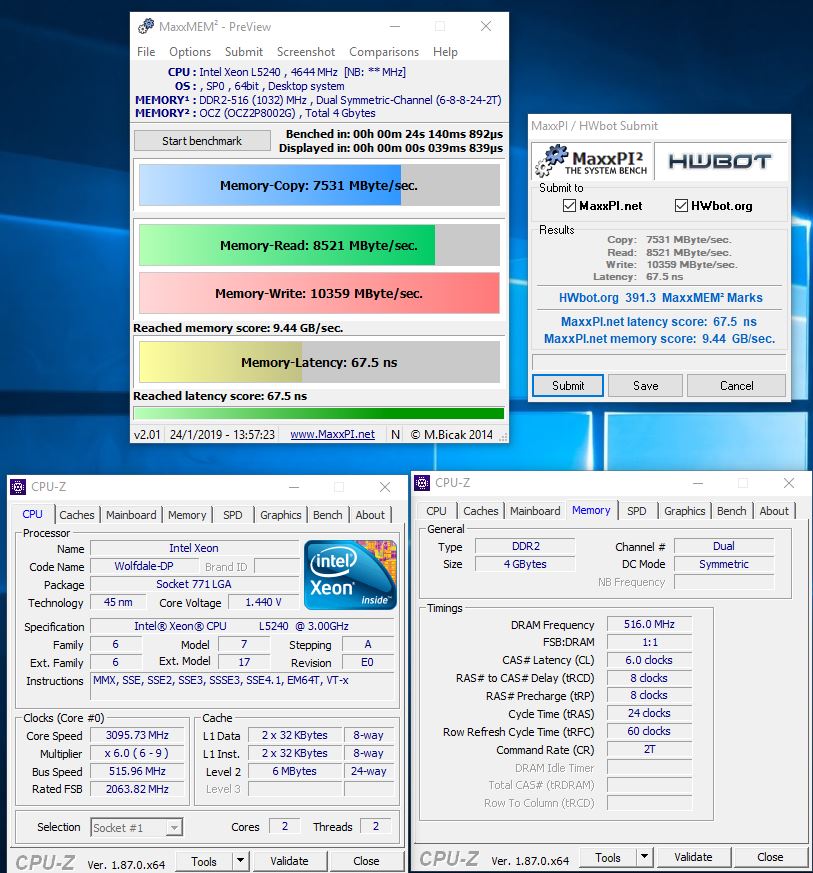Click the CPU-Z chip icon in right window
The image size is (813, 873).
point(422,483)
